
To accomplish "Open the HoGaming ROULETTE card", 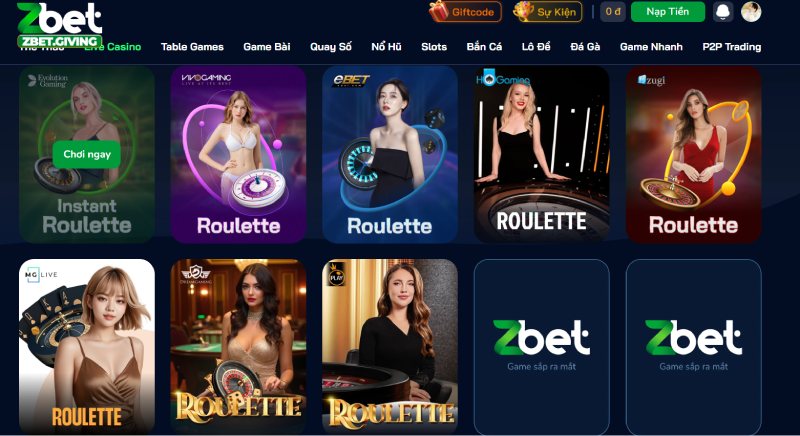I will click(542, 155).
